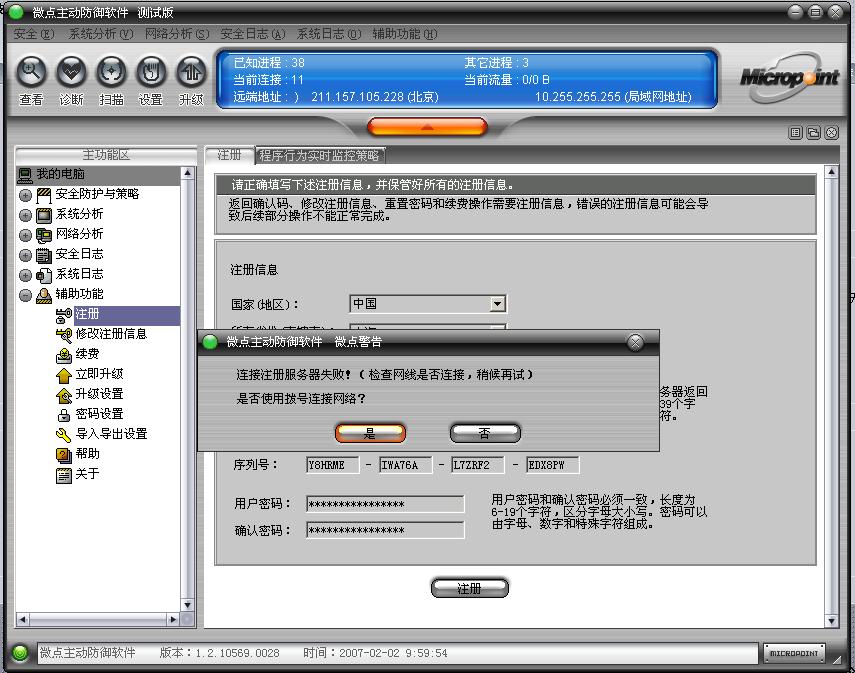This screenshot has height=673, width=855.
Task: Click the sidebar scroll-right arrow
Action: point(173,620)
